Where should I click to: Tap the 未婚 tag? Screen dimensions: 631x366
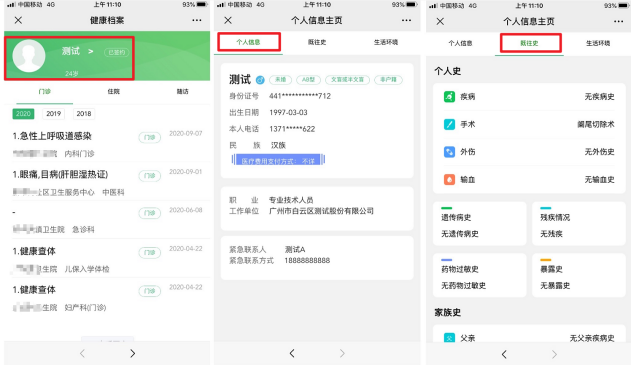tap(280, 80)
